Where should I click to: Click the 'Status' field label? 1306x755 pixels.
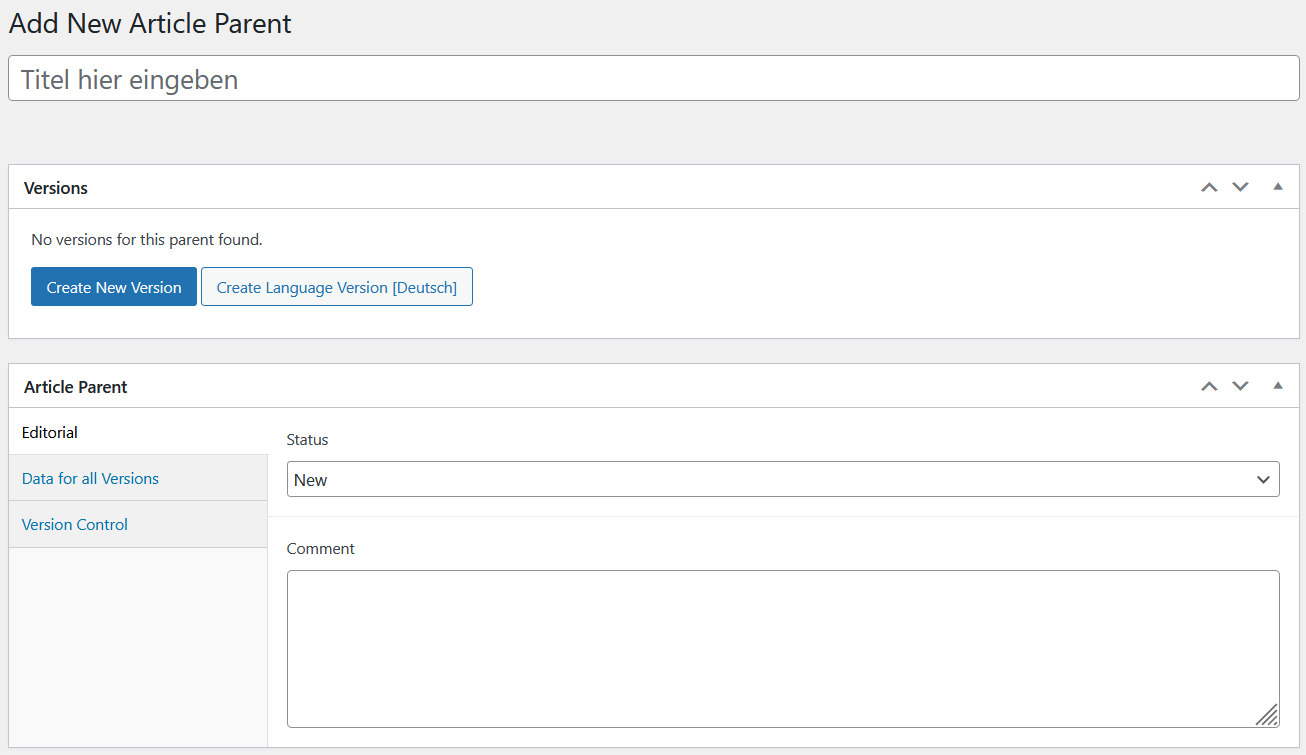coord(307,439)
